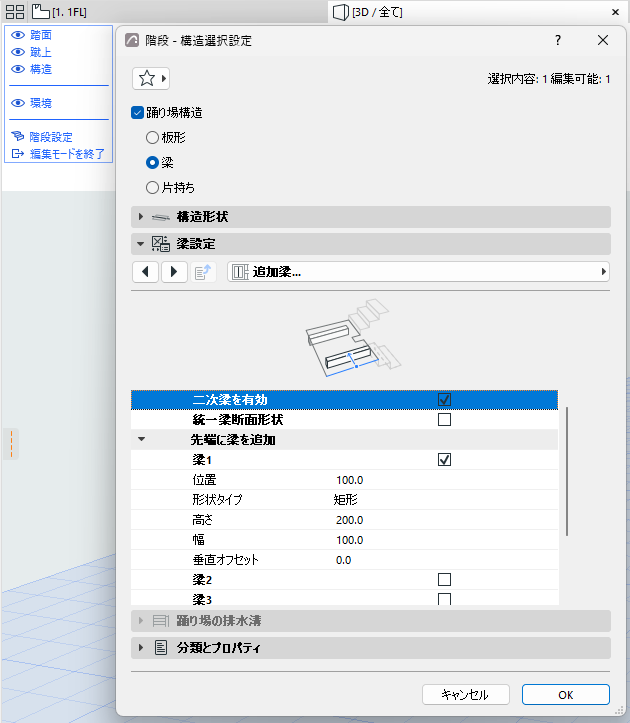Click the キャンセル button
This screenshot has height=723, width=630.
466,694
